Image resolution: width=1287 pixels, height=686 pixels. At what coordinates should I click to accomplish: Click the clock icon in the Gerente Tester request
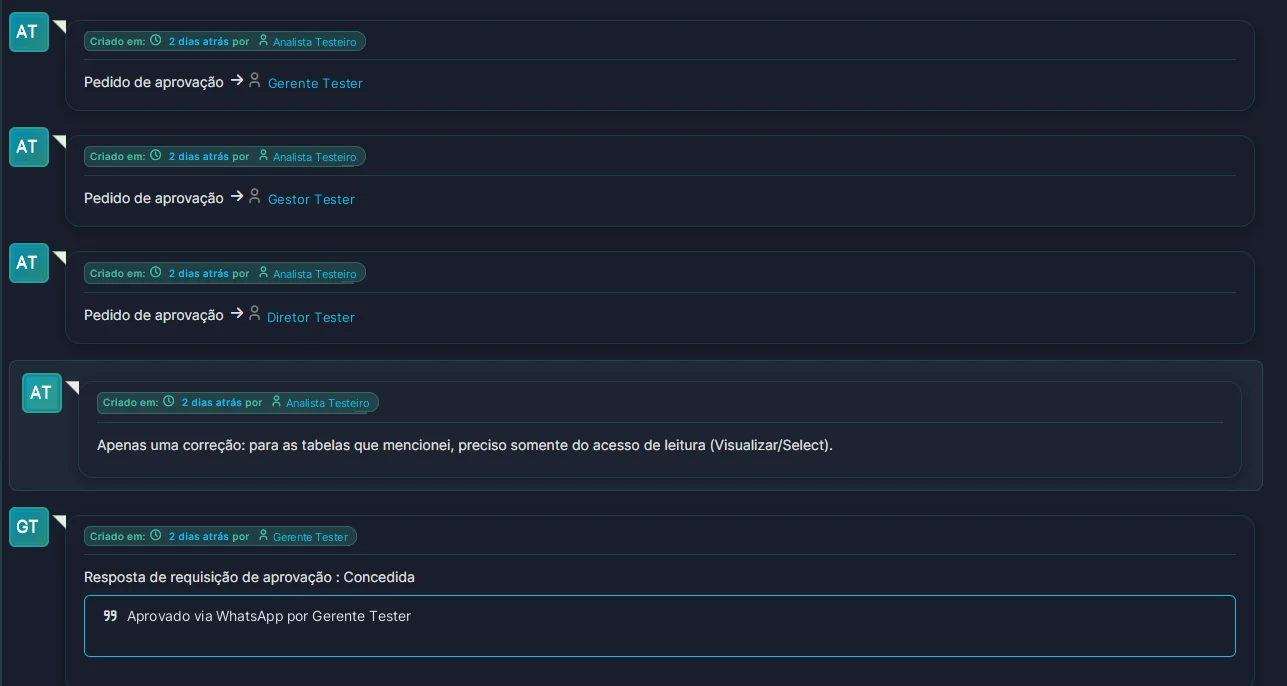[x=156, y=41]
